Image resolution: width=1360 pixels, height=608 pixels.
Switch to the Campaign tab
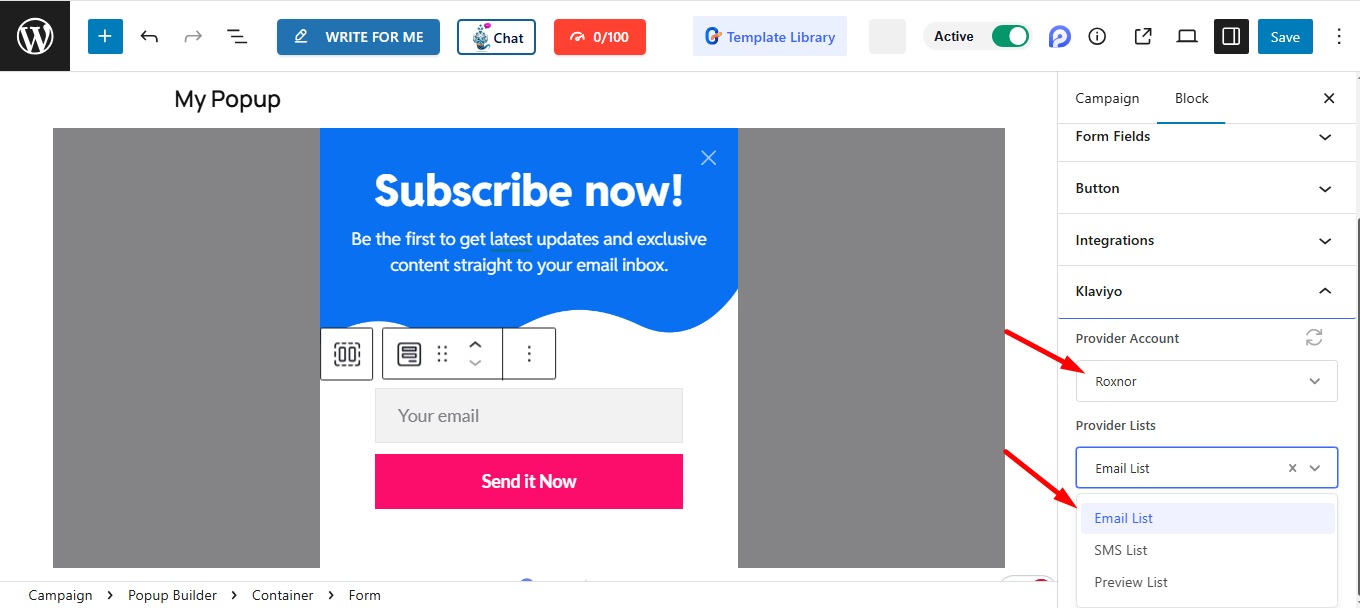click(1107, 98)
